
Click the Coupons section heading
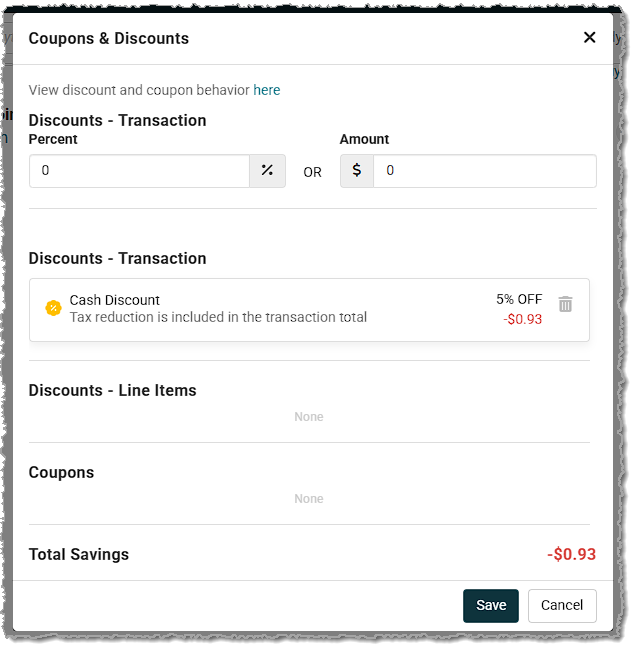61,472
